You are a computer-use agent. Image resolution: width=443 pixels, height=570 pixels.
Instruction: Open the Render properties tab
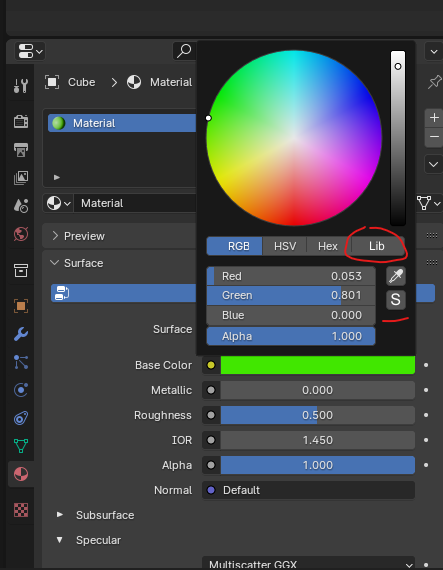(21, 121)
